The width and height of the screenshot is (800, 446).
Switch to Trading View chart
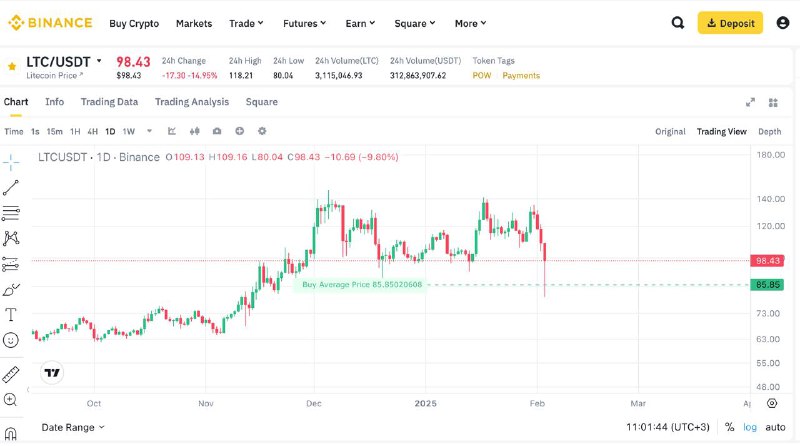[721, 132]
